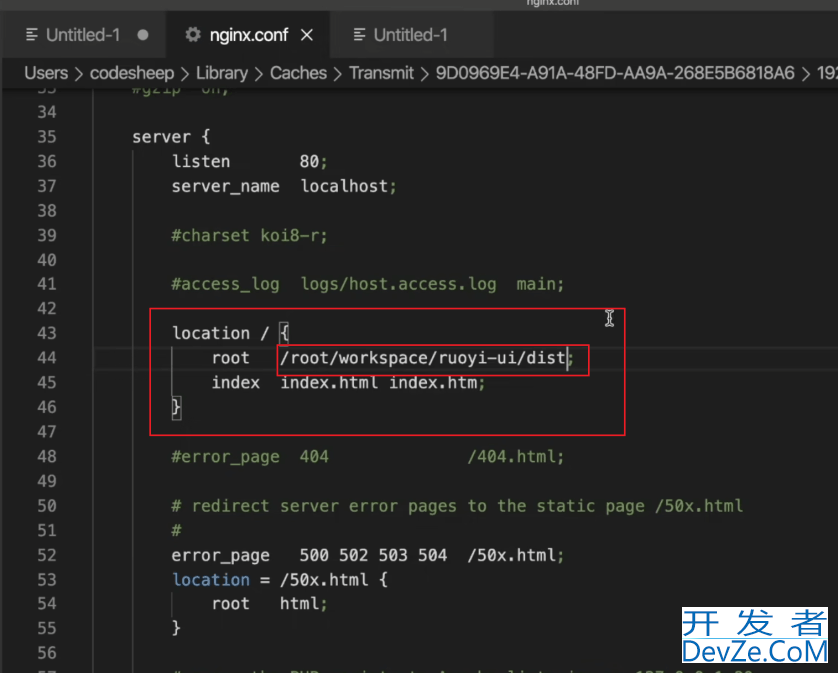The height and width of the screenshot is (673, 838).
Task: Close the nginx.conf tab
Action: click(307, 35)
